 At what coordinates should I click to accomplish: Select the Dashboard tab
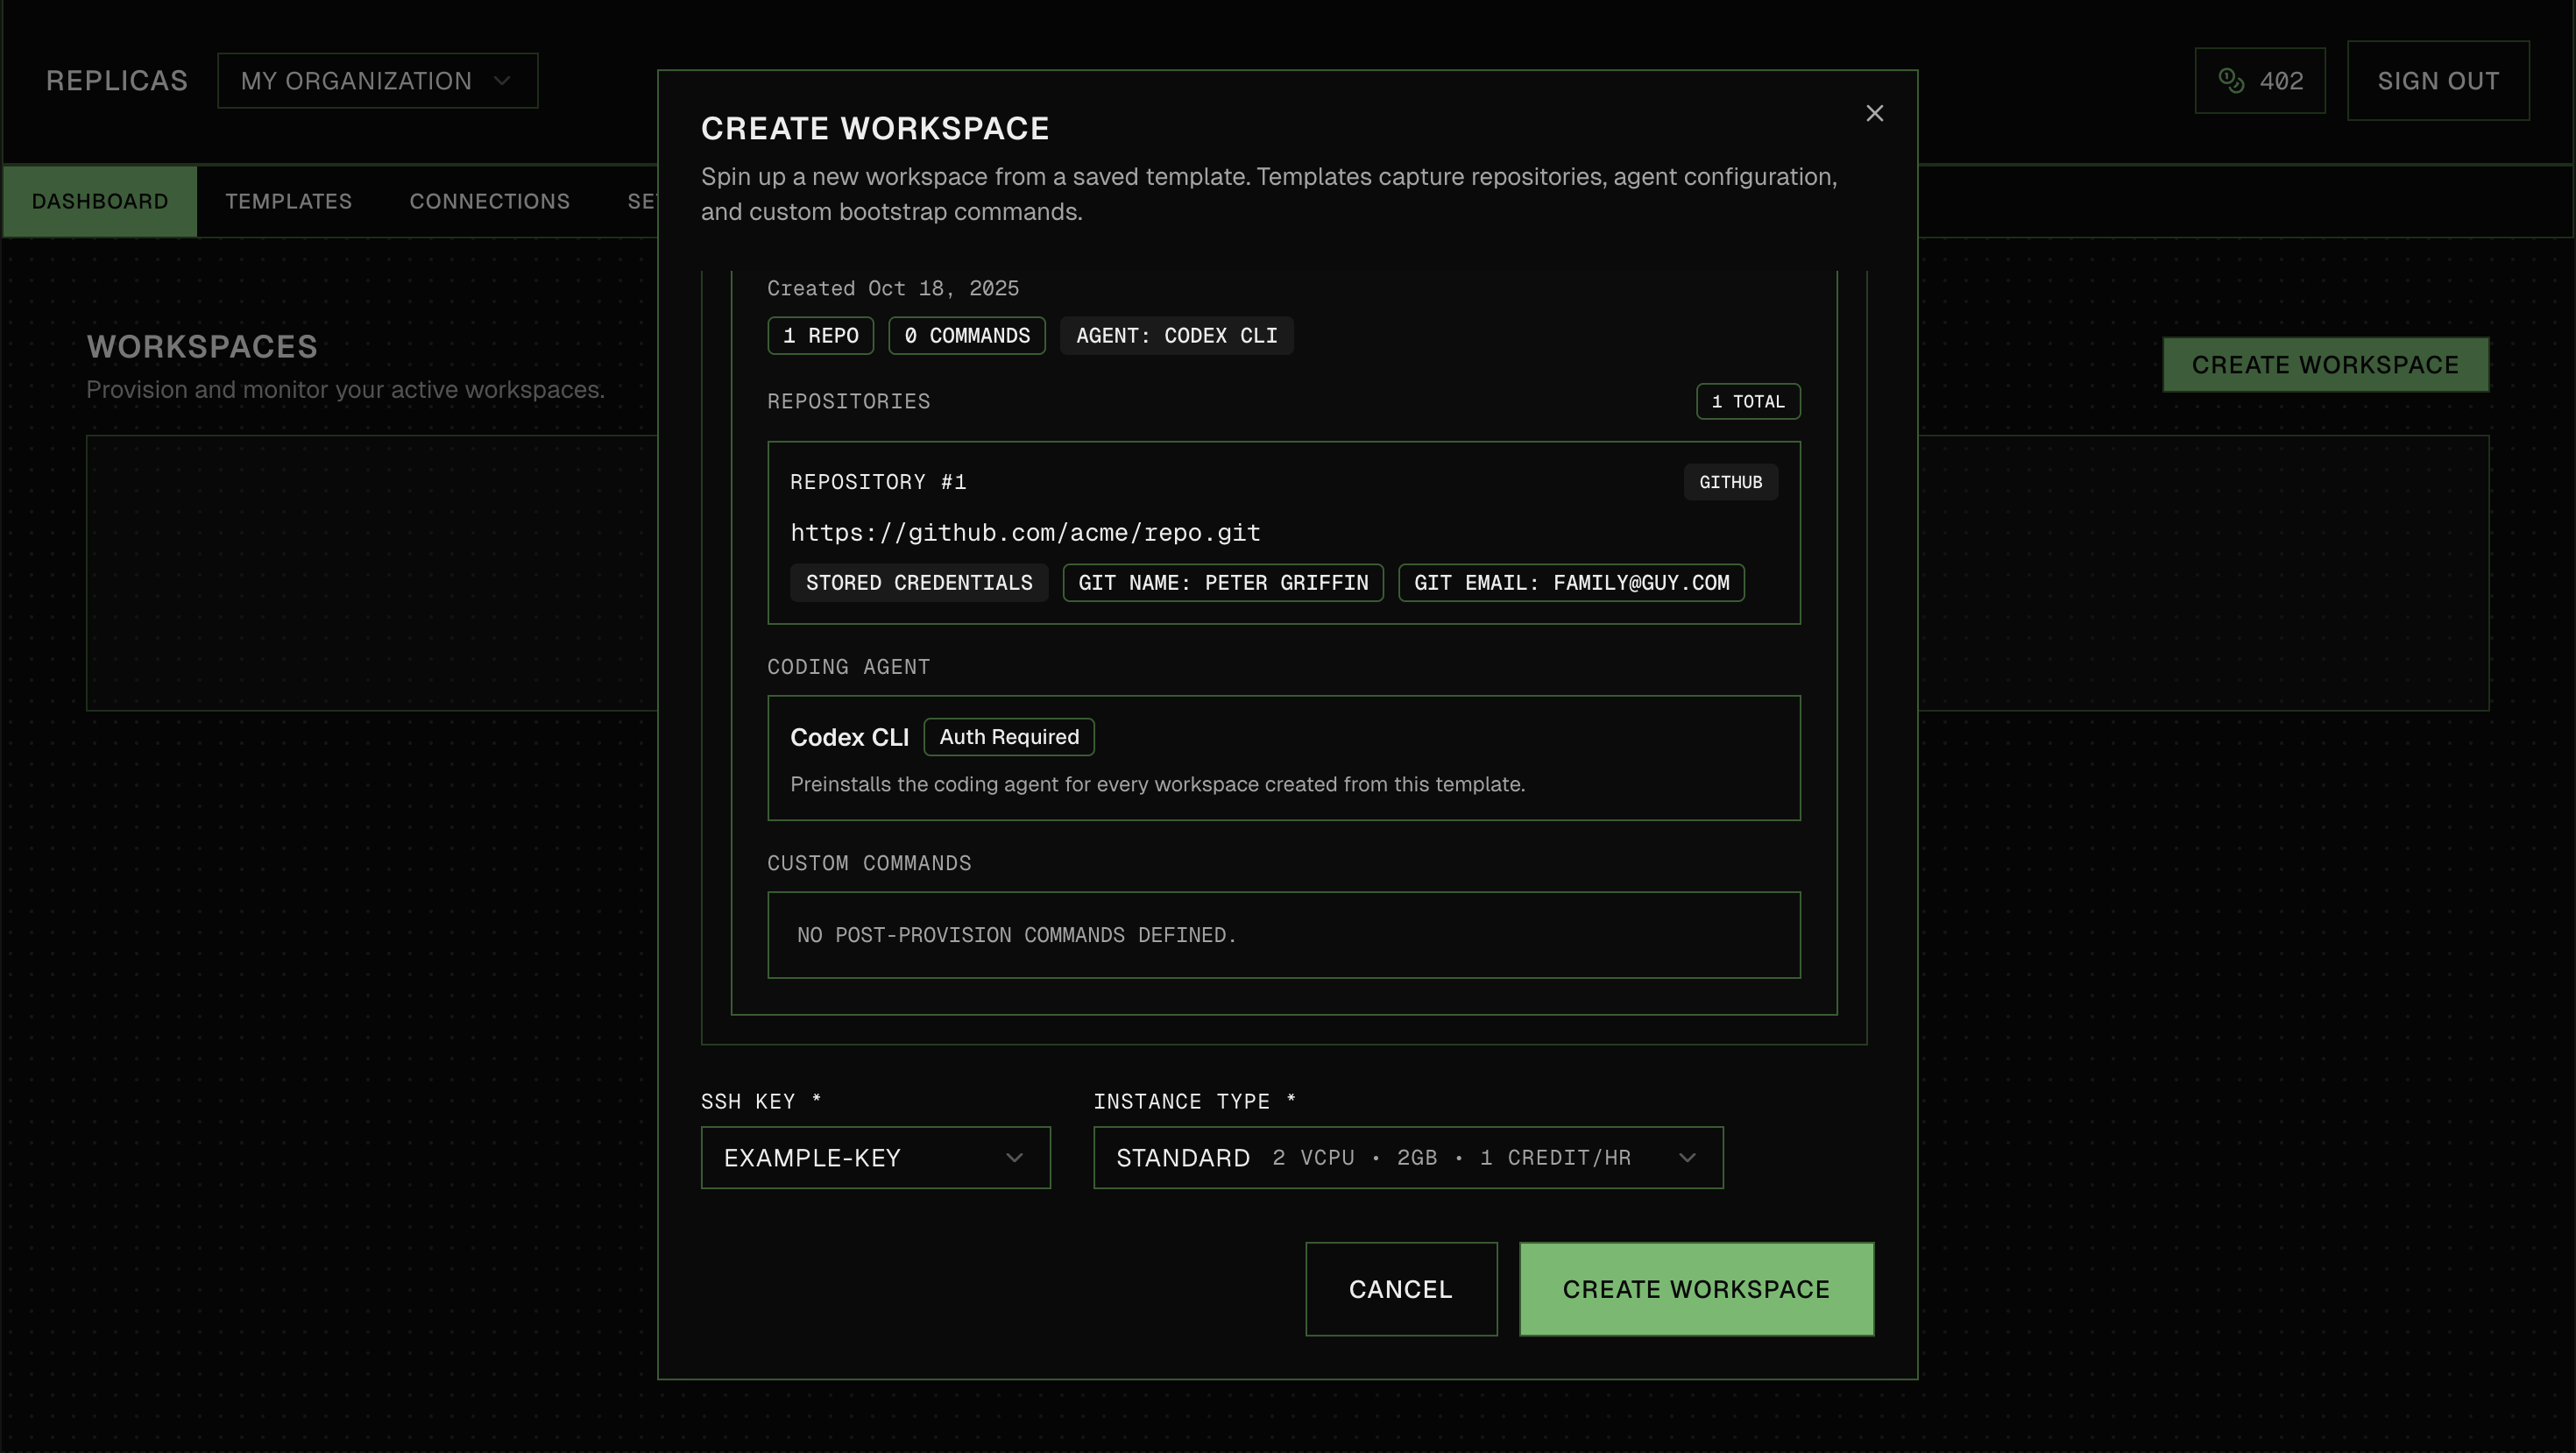click(x=100, y=201)
